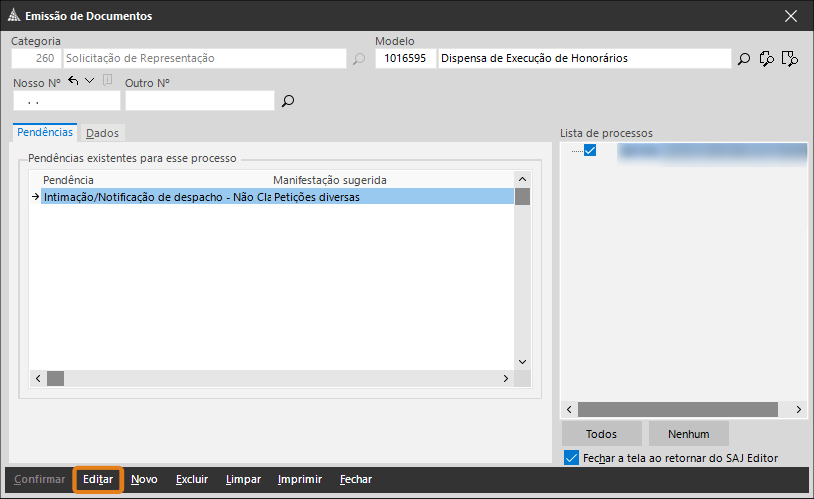
Task: Open the chevron dropdown next to Nosso Nº
Action: tap(90, 81)
